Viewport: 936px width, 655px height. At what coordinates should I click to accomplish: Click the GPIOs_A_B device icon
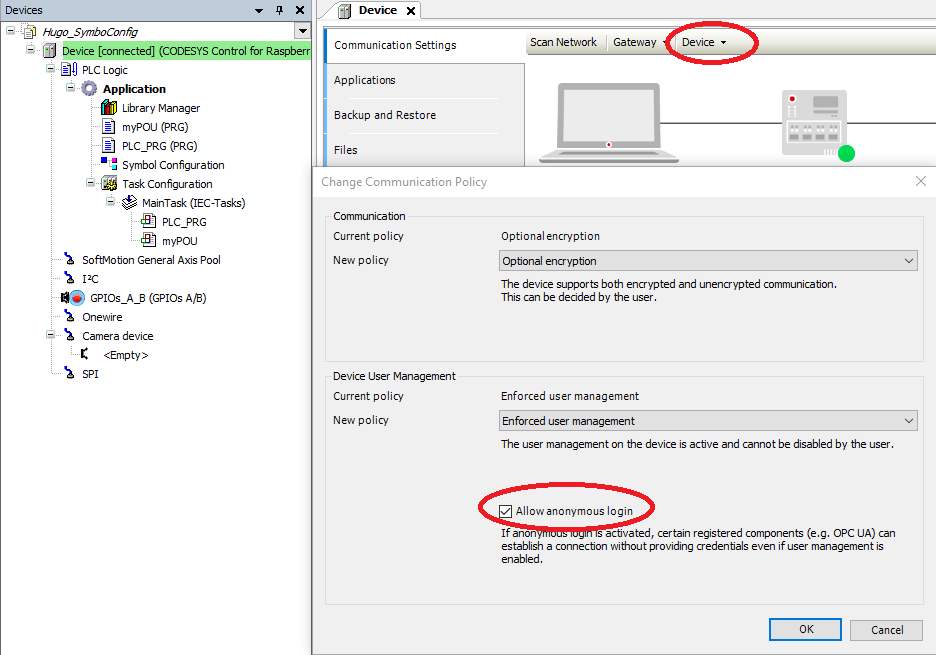[71, 298]
